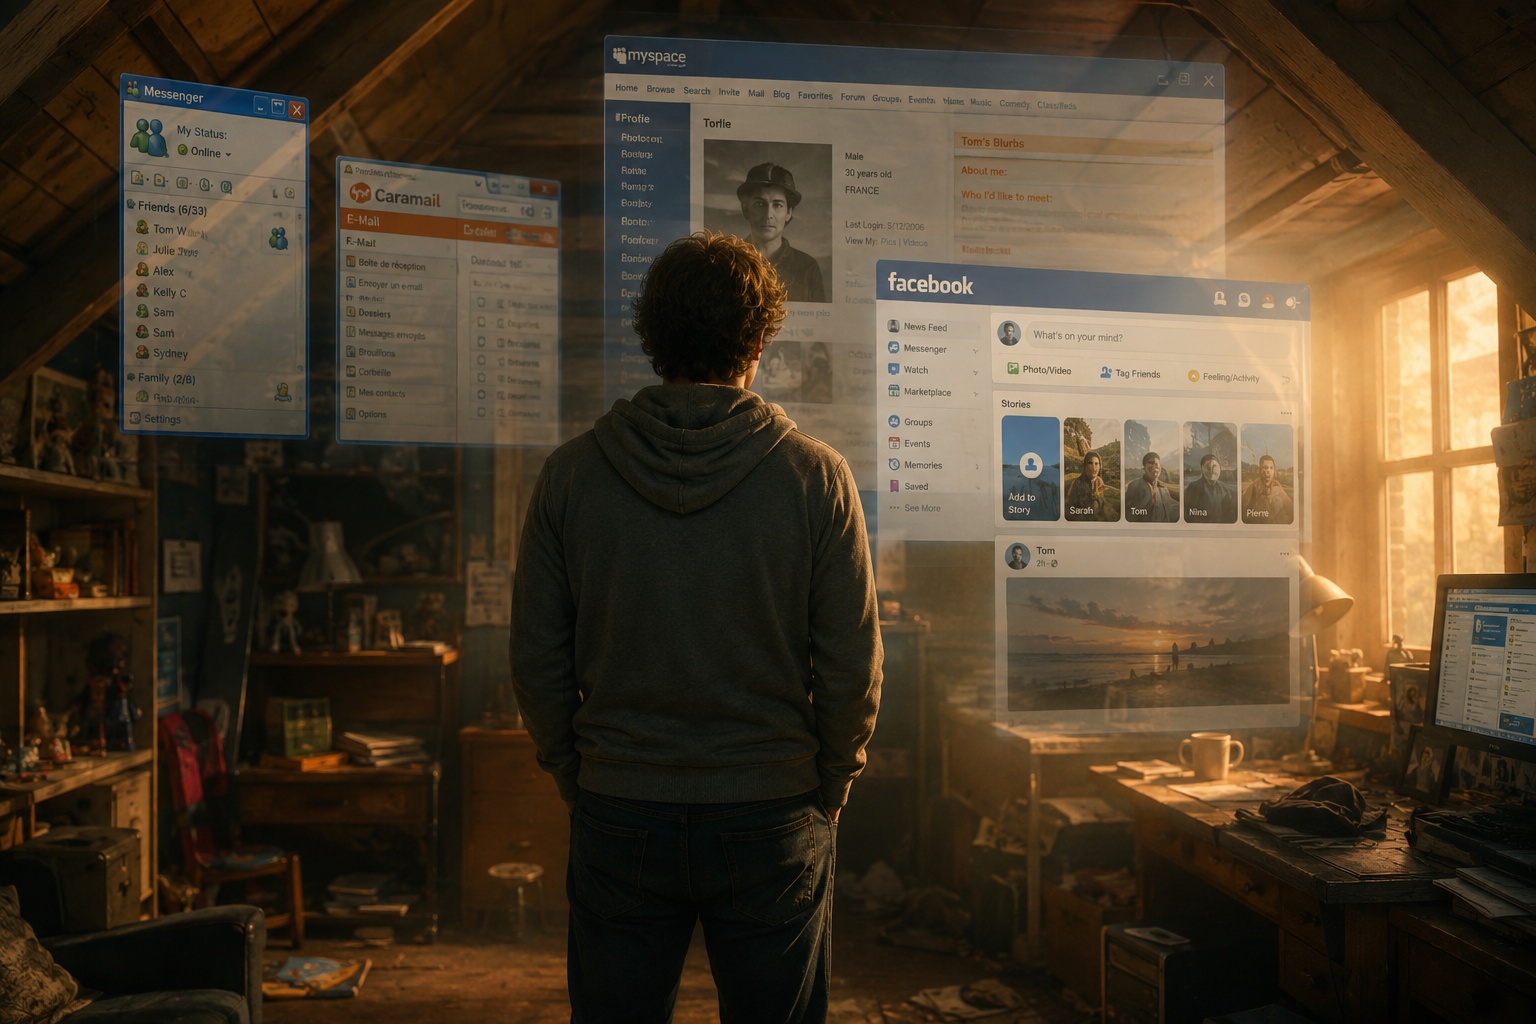Open Nina's story thumbnail
Viewport: 1536px width, 1024px height.
click(1210, 472)
